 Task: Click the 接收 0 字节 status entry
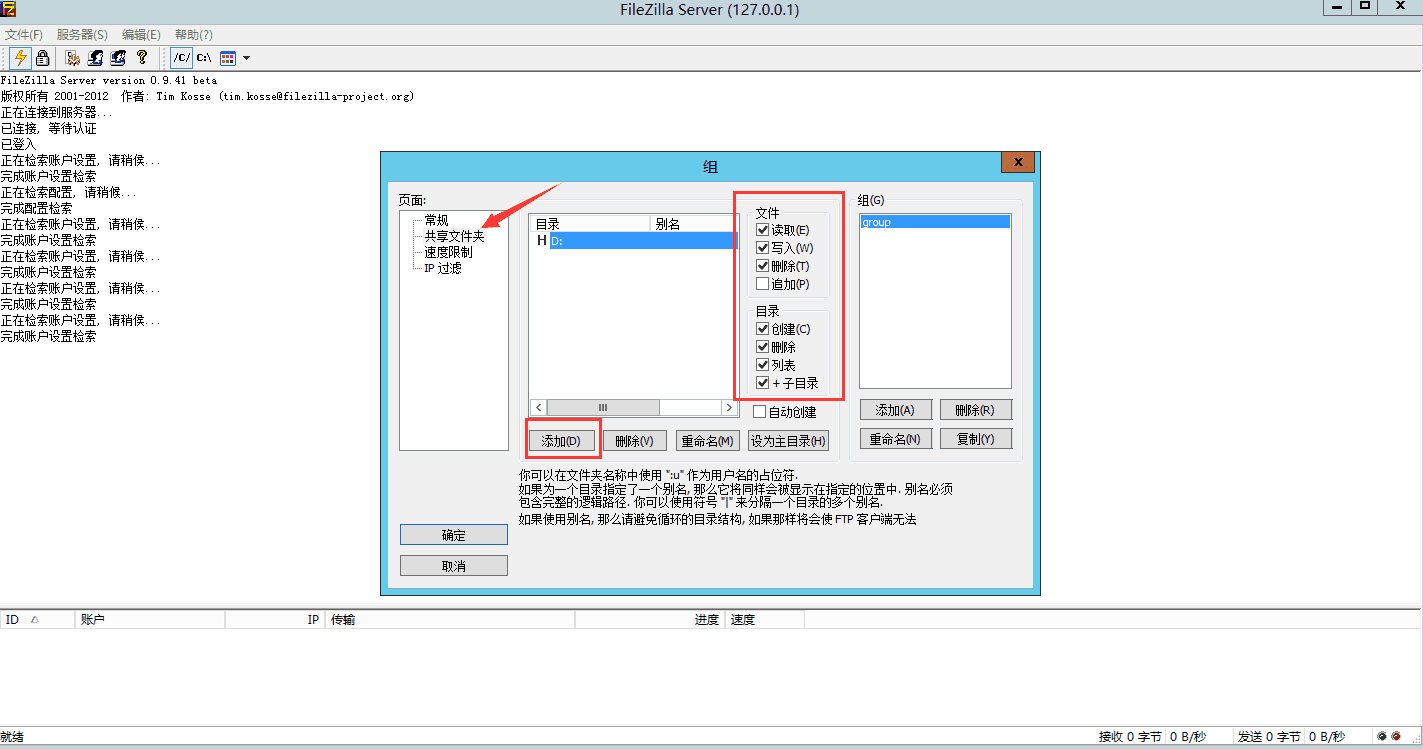click(x=1130, y=737)
